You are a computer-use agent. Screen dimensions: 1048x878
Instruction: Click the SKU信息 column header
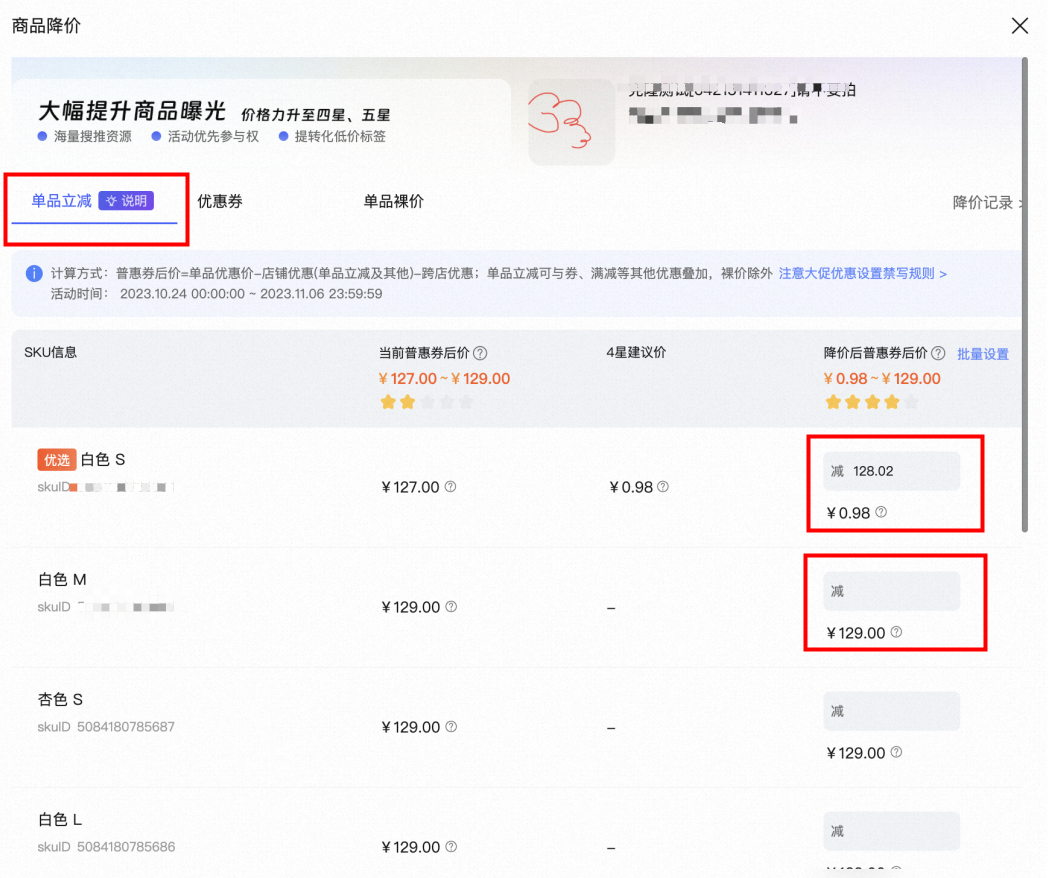tap(50, 352)
